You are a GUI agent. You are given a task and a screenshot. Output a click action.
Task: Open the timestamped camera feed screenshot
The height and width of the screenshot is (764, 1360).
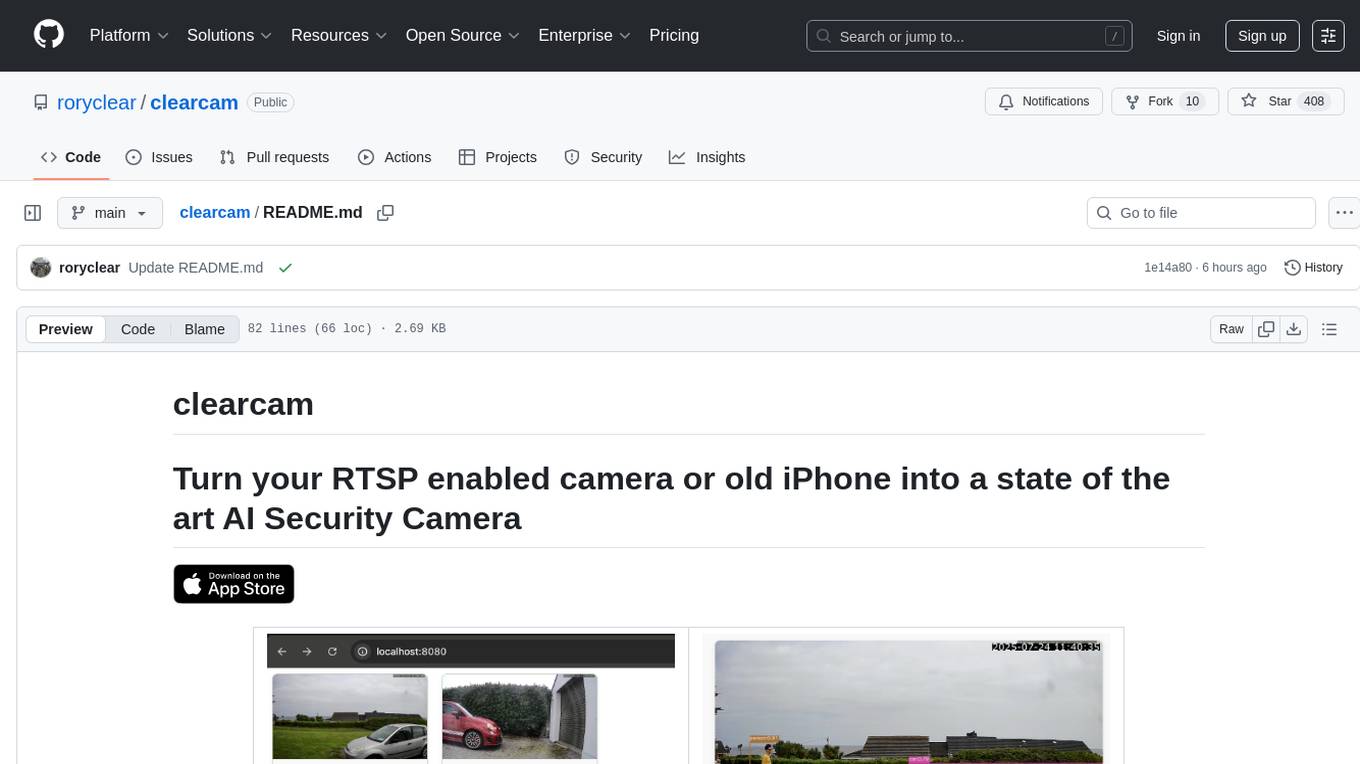click(x=908, y=701)
